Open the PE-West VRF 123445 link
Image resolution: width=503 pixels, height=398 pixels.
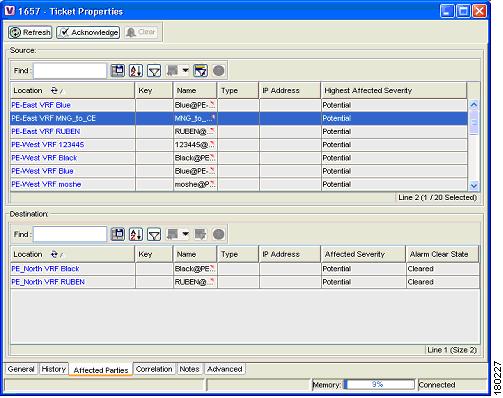point(48,145)
